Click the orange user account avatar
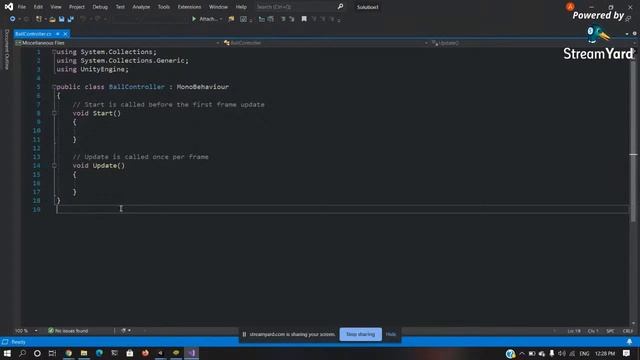Screen dimensions: 640x360 pos(570,7)
